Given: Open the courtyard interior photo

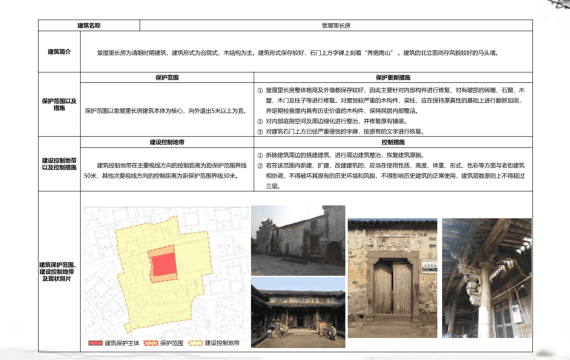Looking at the screenshot, I should pos(298,312).
